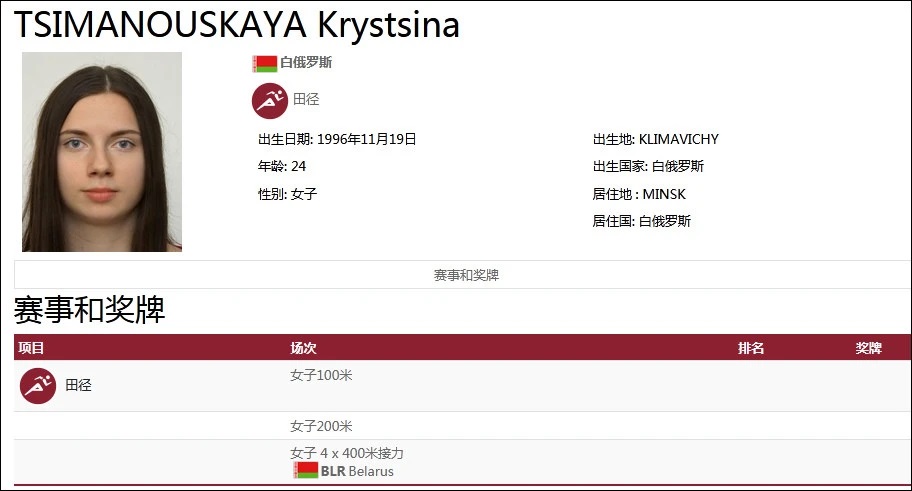Open the 女子200米 event
The image size is (912, 491).
[321, 426]
